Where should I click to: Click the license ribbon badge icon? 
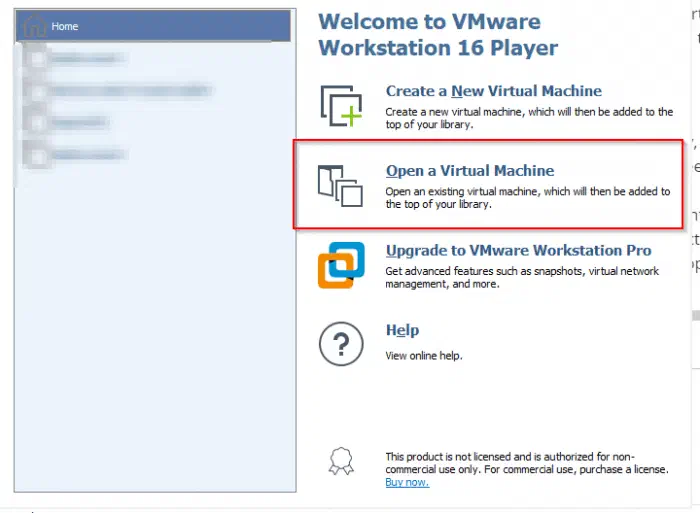point(342,461)
